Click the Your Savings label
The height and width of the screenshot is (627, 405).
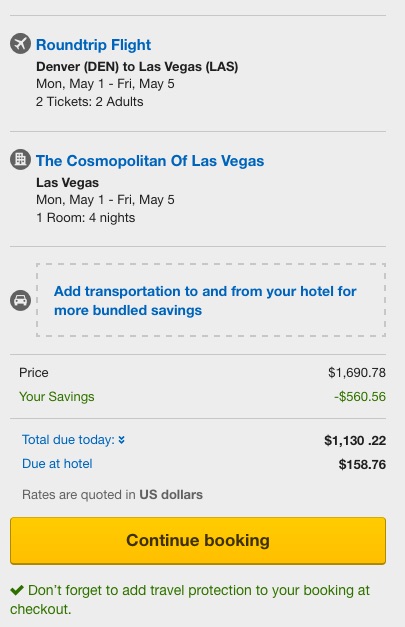pos(57,397)
